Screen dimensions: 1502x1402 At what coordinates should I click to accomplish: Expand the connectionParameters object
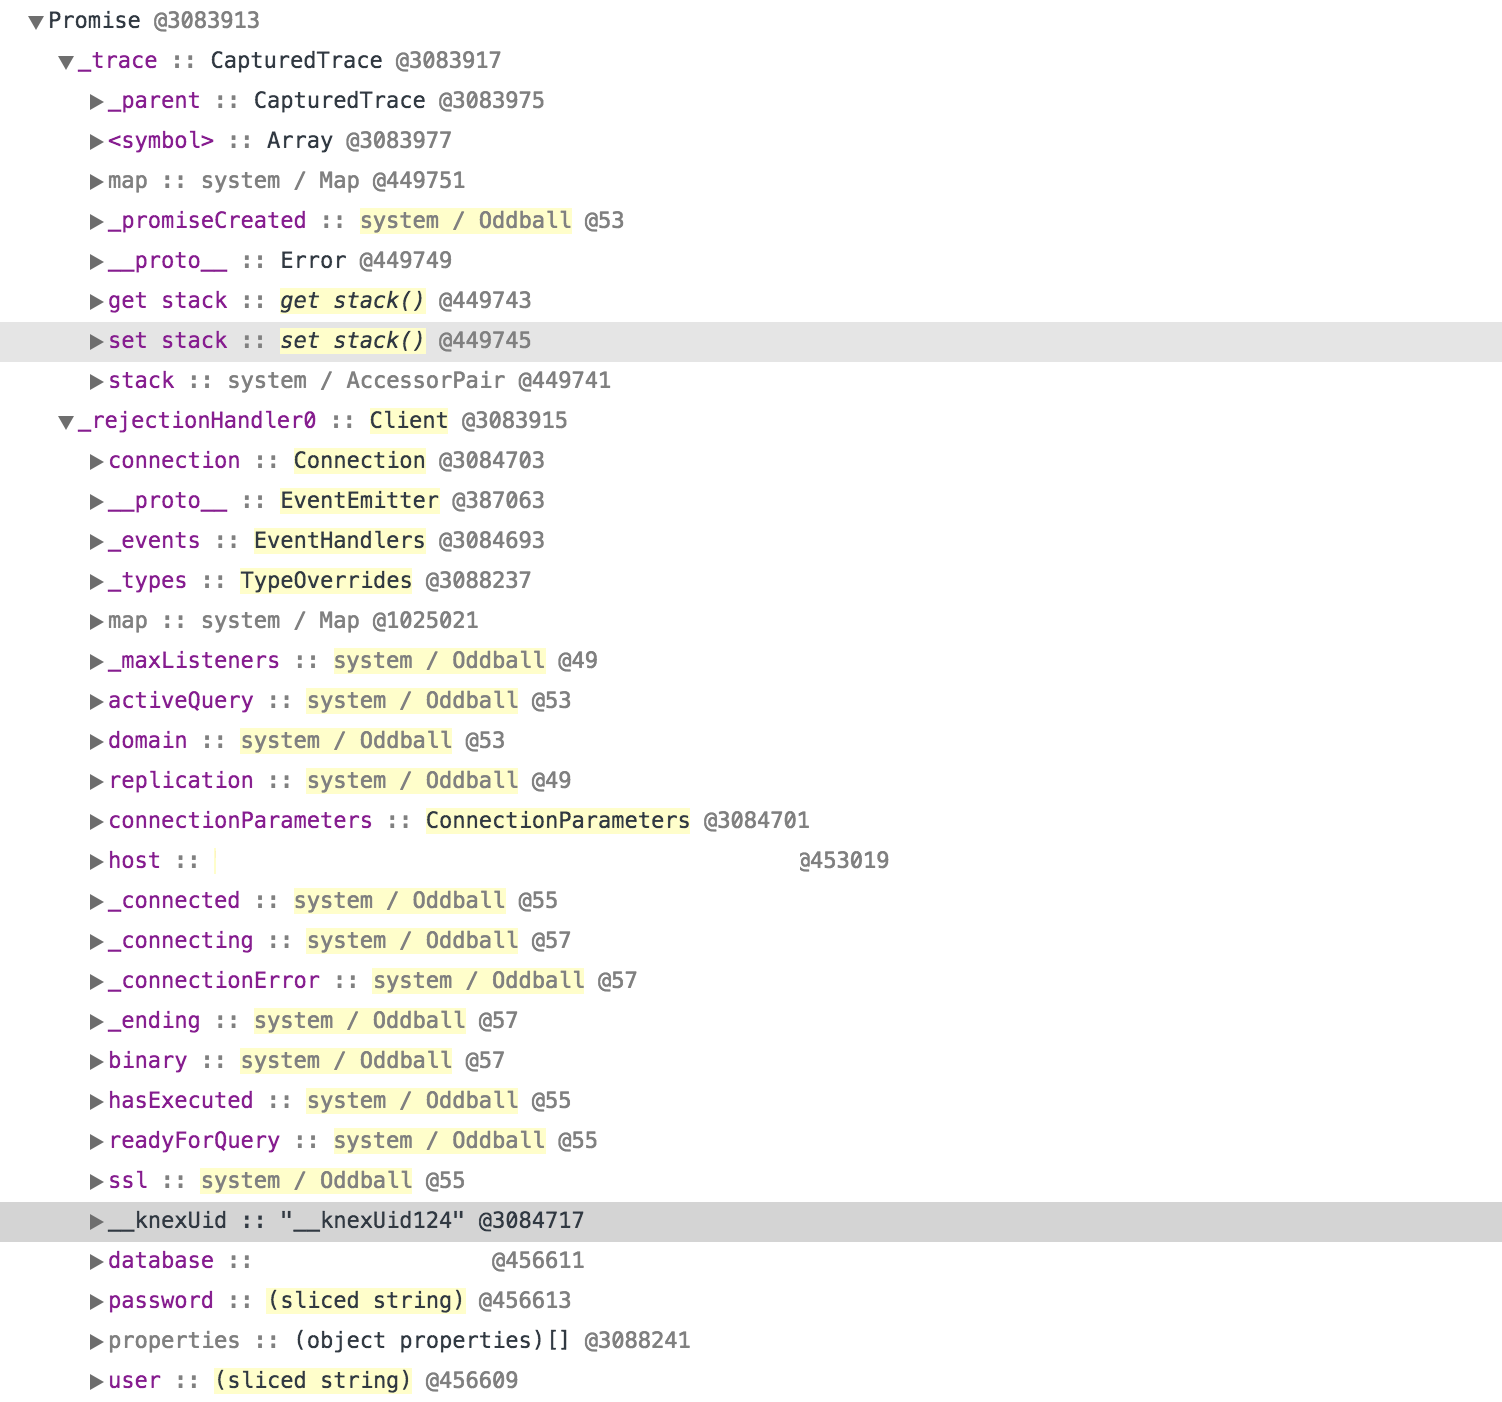95,820
